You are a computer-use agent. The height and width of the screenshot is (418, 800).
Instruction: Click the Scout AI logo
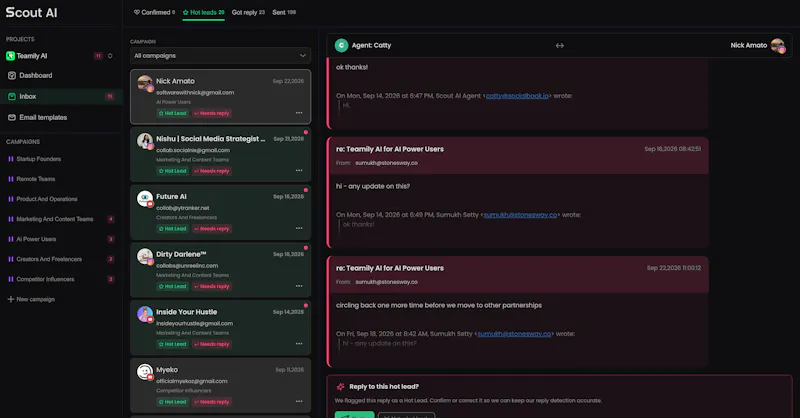pyautogui.click(x=31, y=13)
